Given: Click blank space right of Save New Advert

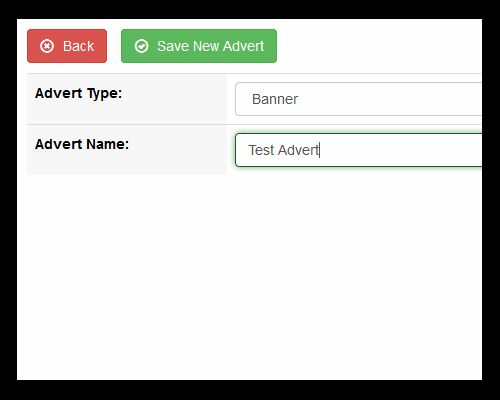Looking at the screenshot, I should tap(379, 46).
